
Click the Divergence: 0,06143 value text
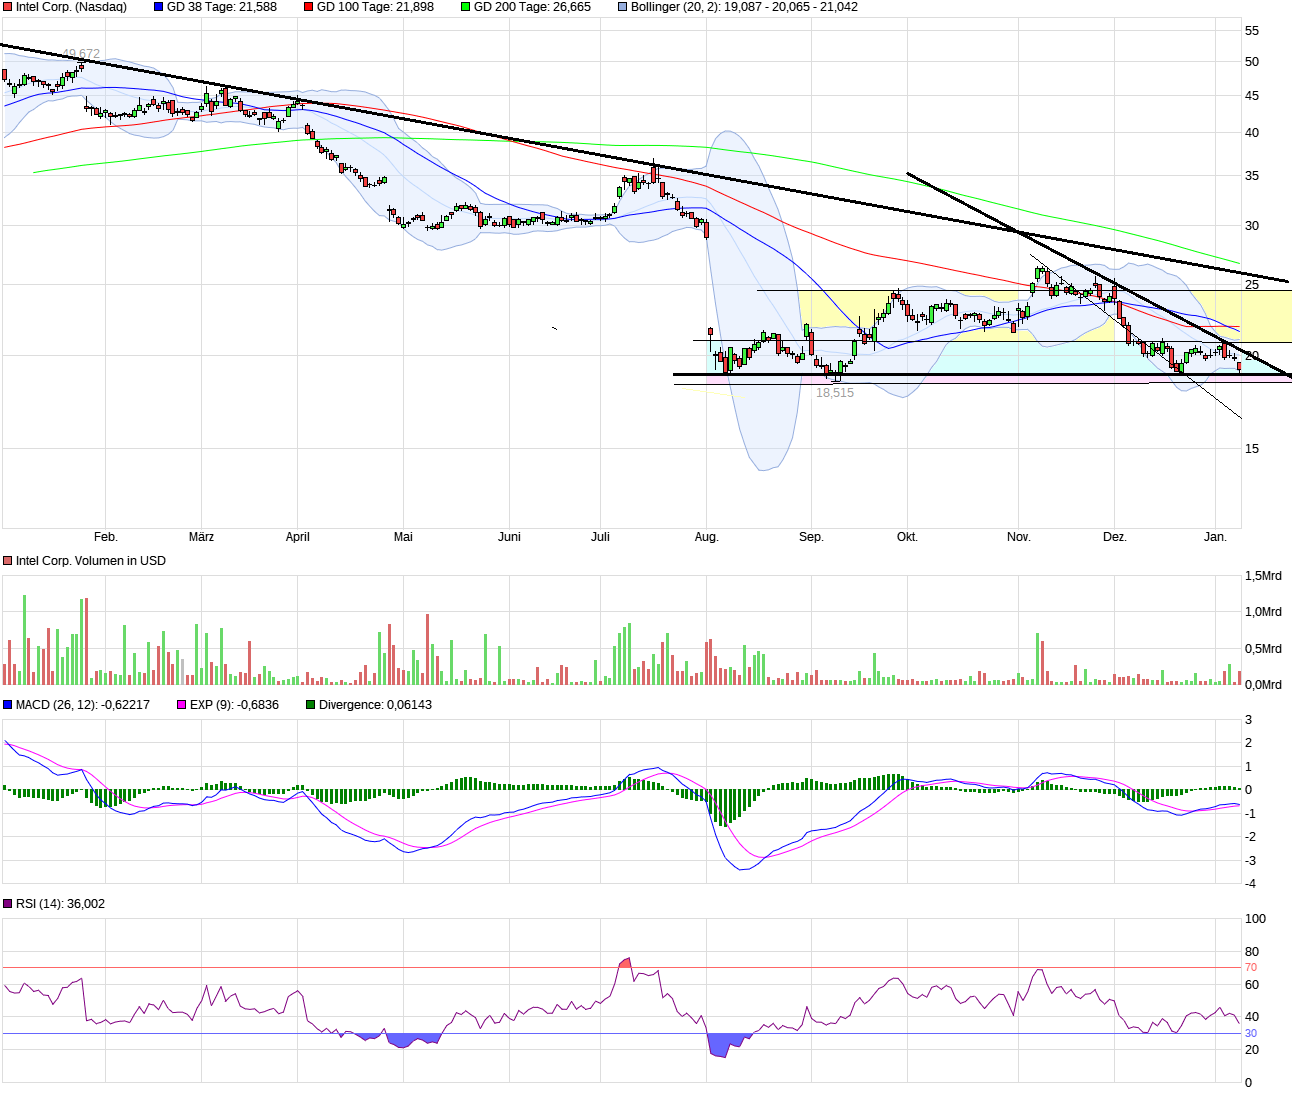pos(375,705)
